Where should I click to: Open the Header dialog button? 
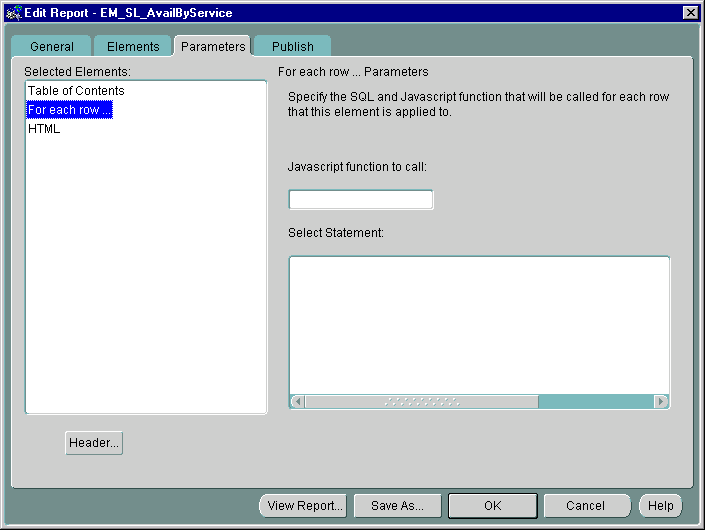(x=94, y=443)
